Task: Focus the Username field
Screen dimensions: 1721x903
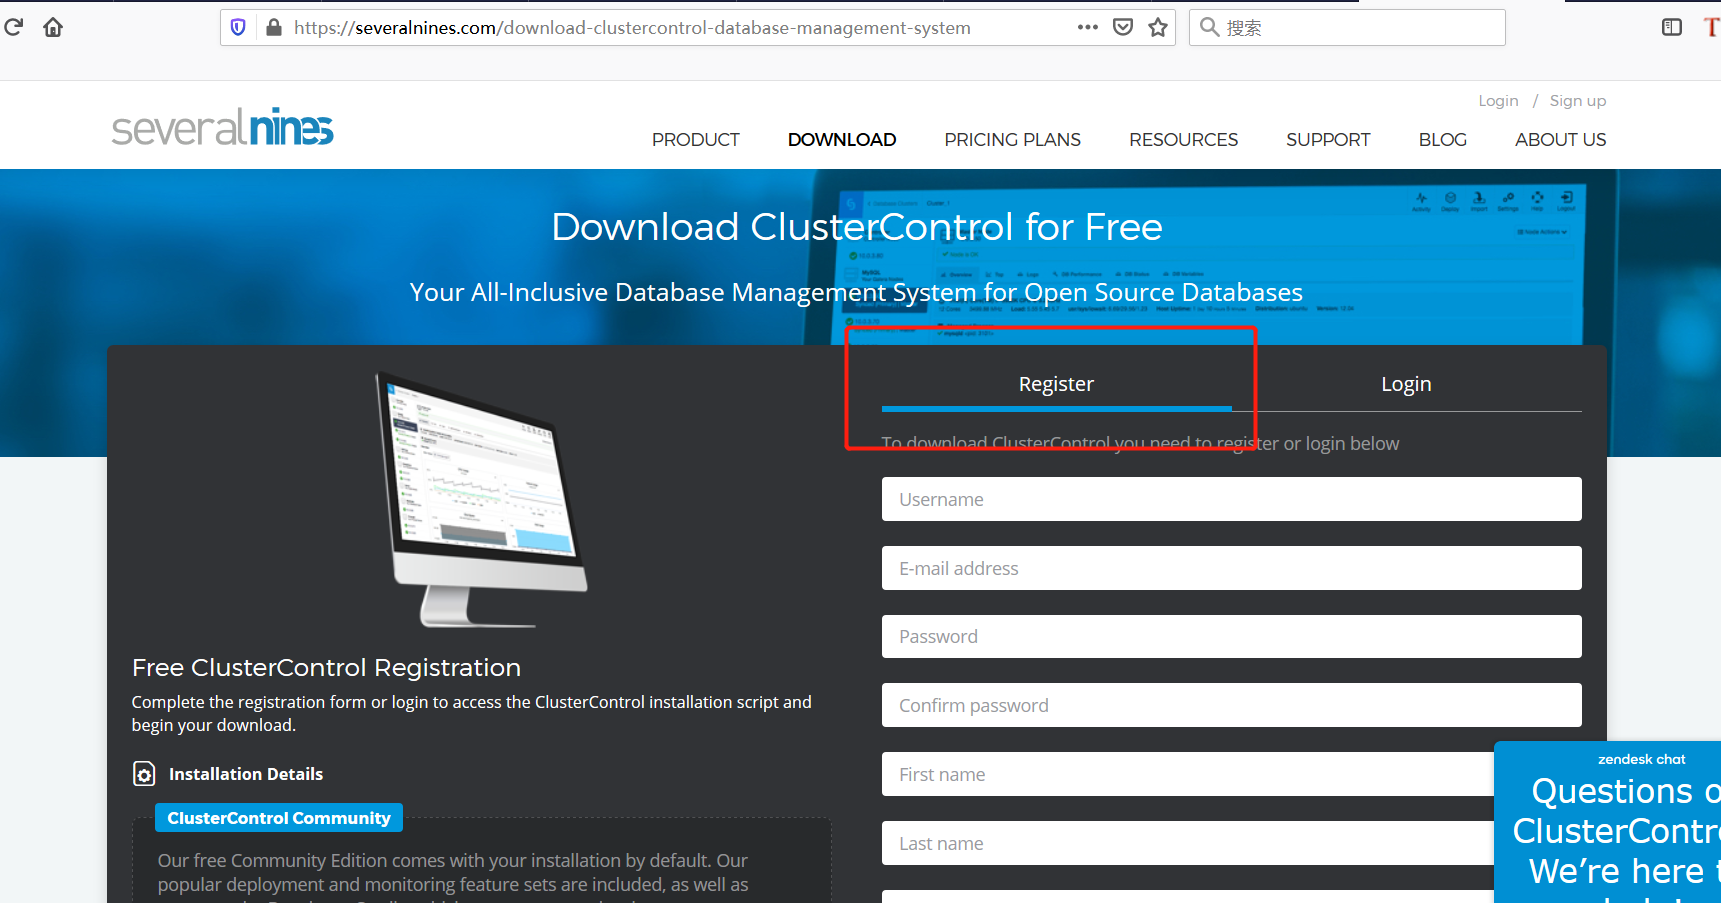Action: [1232, 499]
